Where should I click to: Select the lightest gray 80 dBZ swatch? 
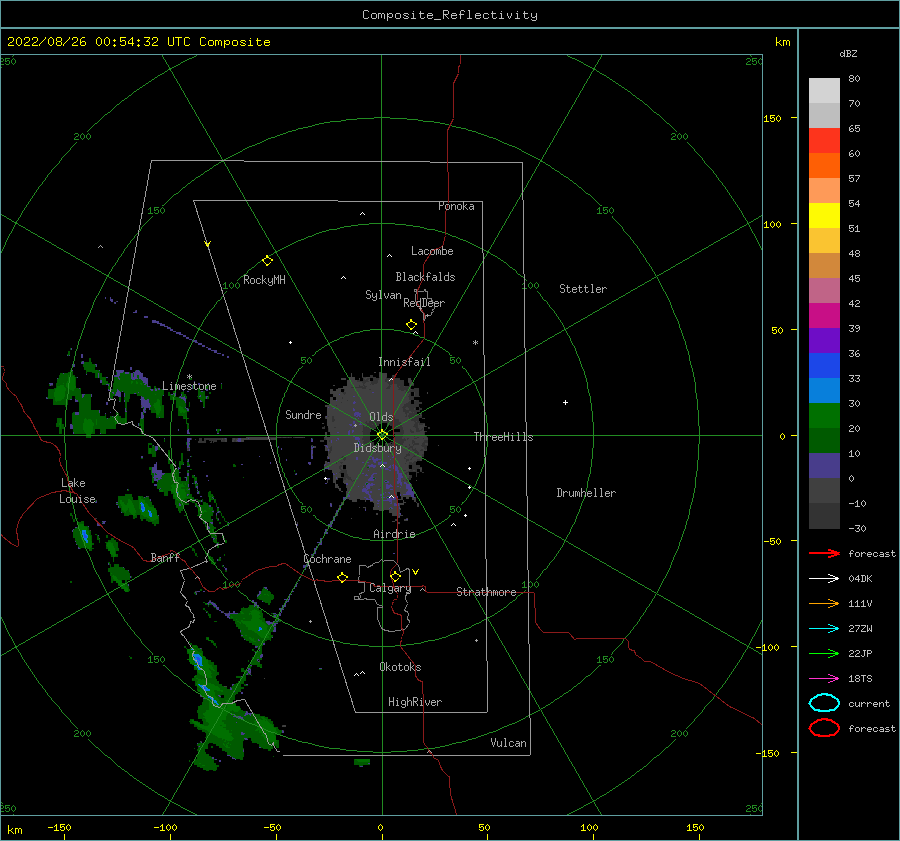[x=824, y=91]
